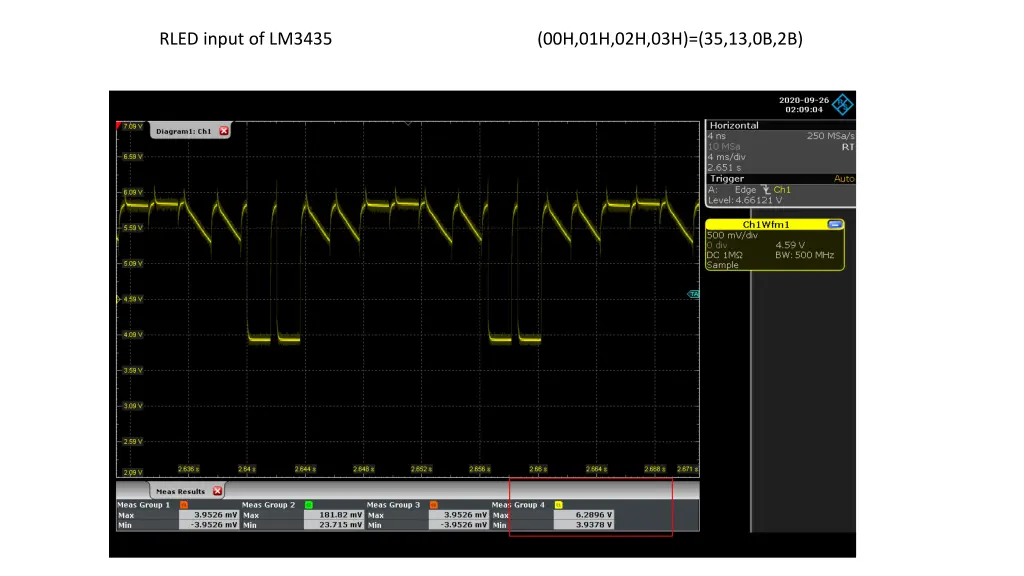Click the Meas Group 3 label
Screen dimensions: 1024x576
tap(393, 505)
